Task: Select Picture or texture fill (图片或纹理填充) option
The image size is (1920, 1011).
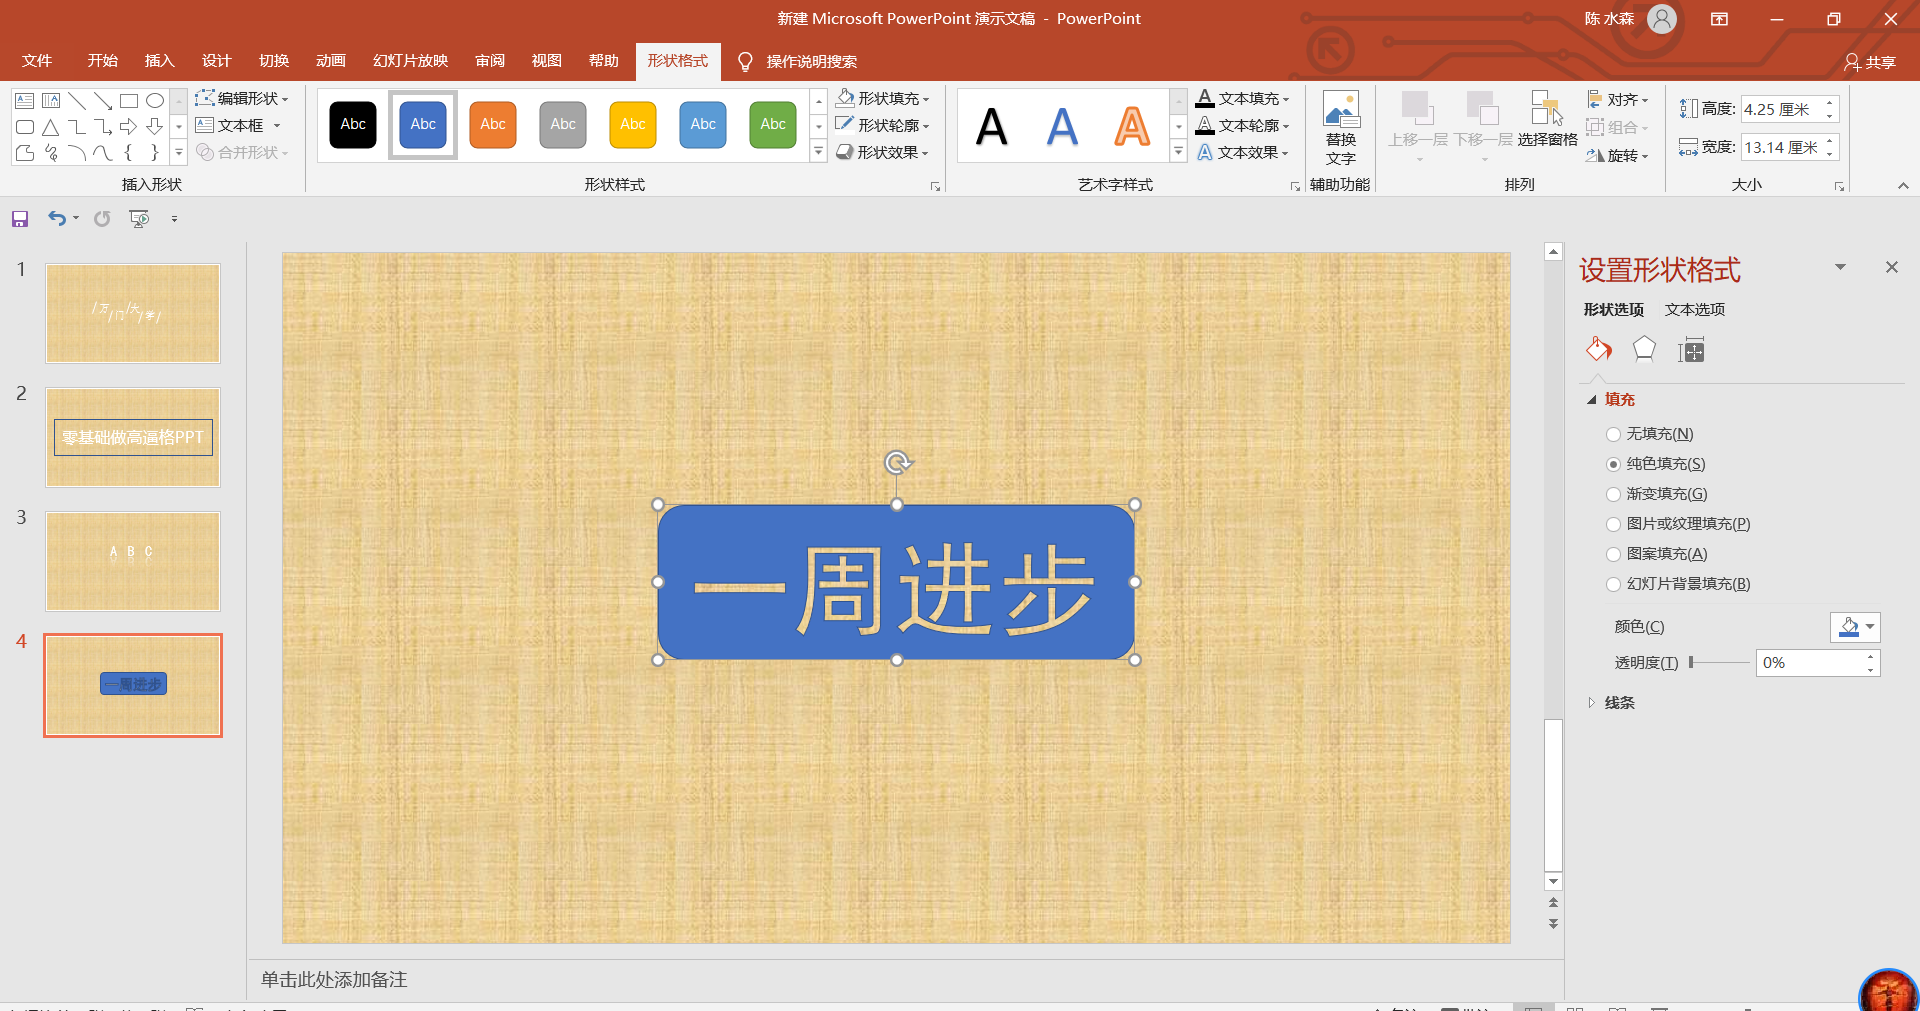Action: point(1613,524)
